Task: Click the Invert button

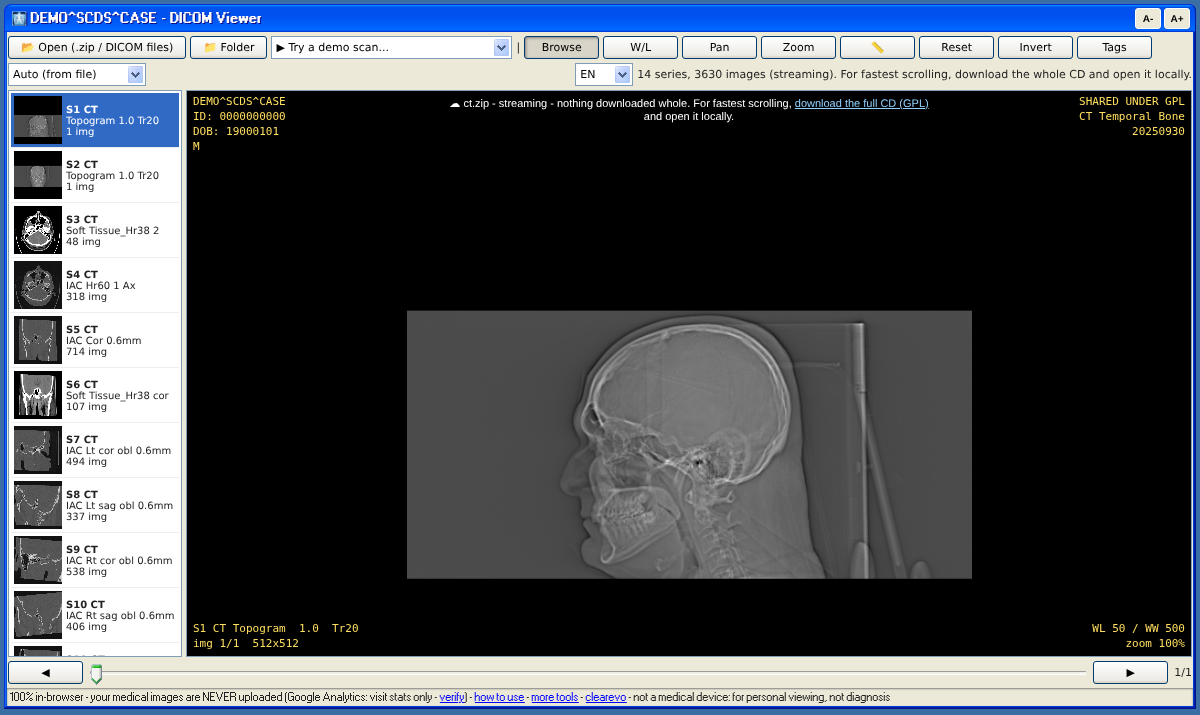Action: click(1036, 47)
